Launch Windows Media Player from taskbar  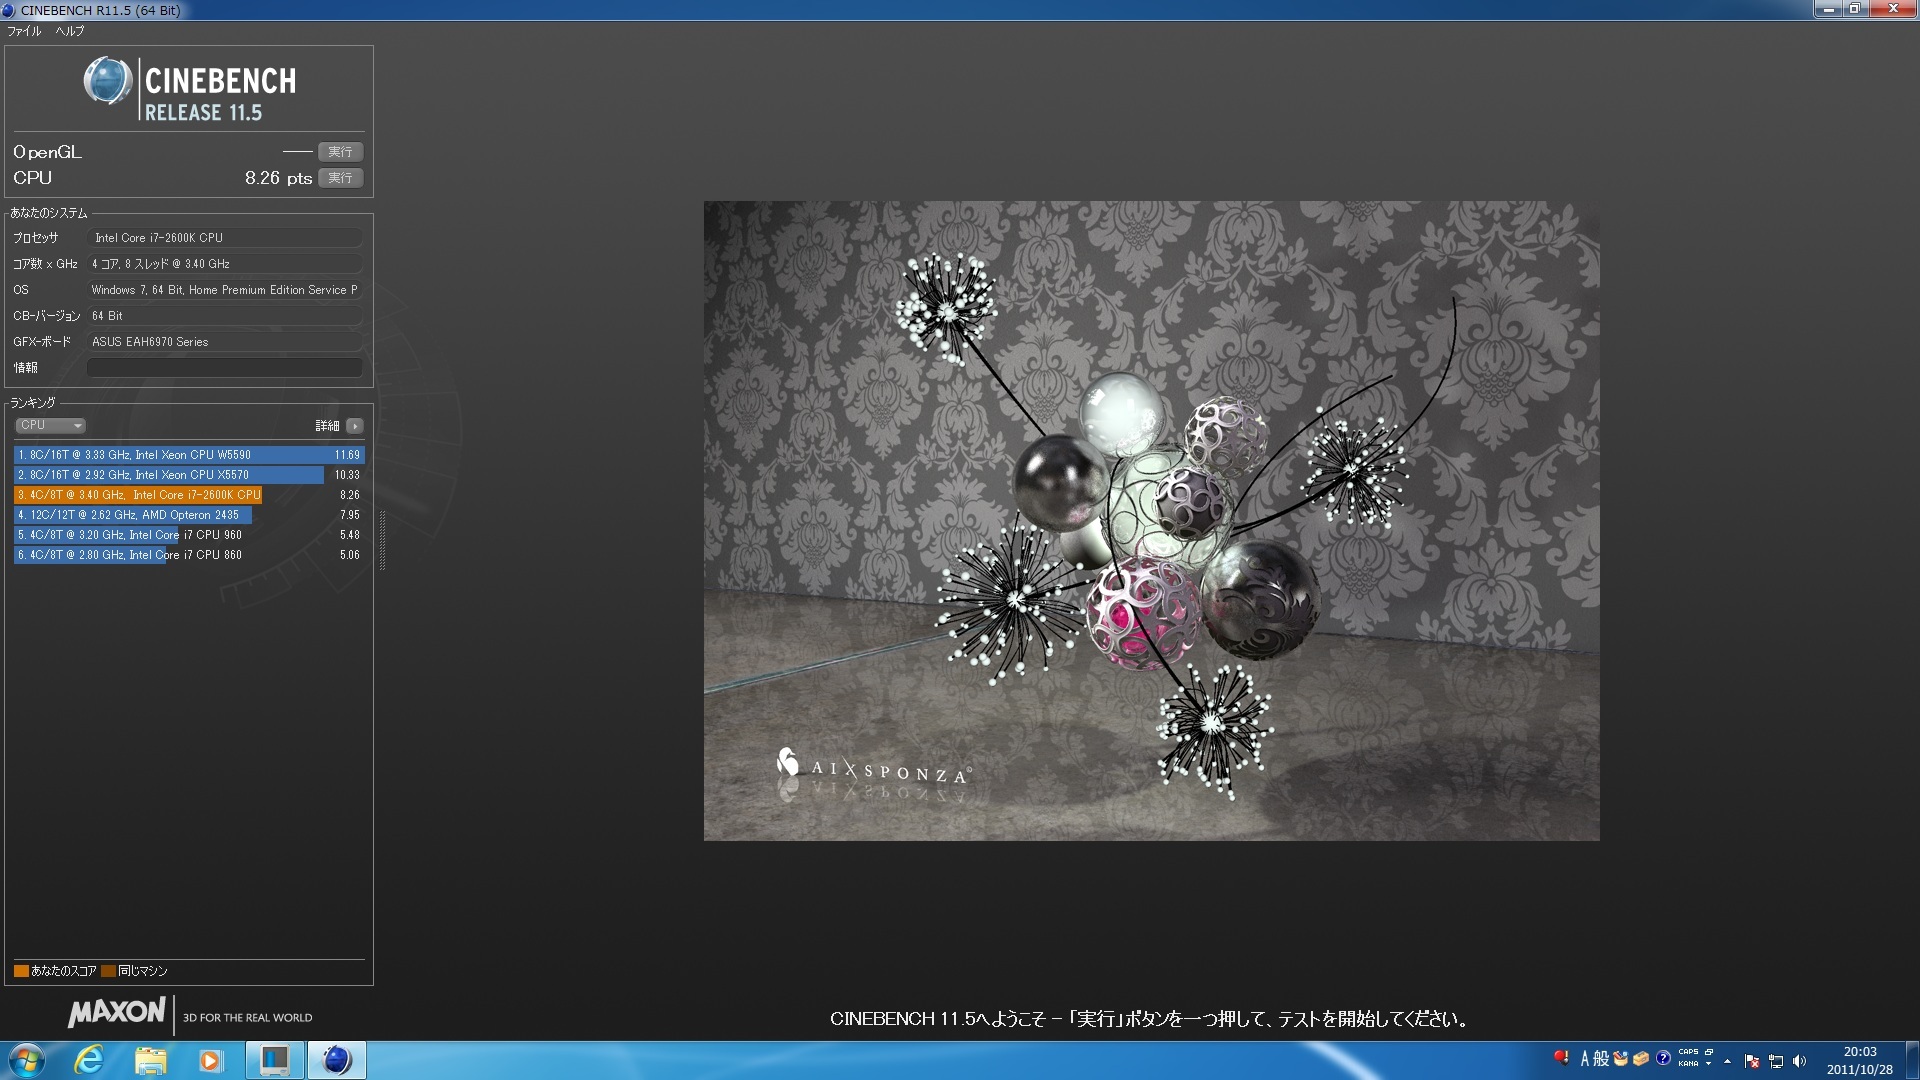click(x=210, y=1060)
